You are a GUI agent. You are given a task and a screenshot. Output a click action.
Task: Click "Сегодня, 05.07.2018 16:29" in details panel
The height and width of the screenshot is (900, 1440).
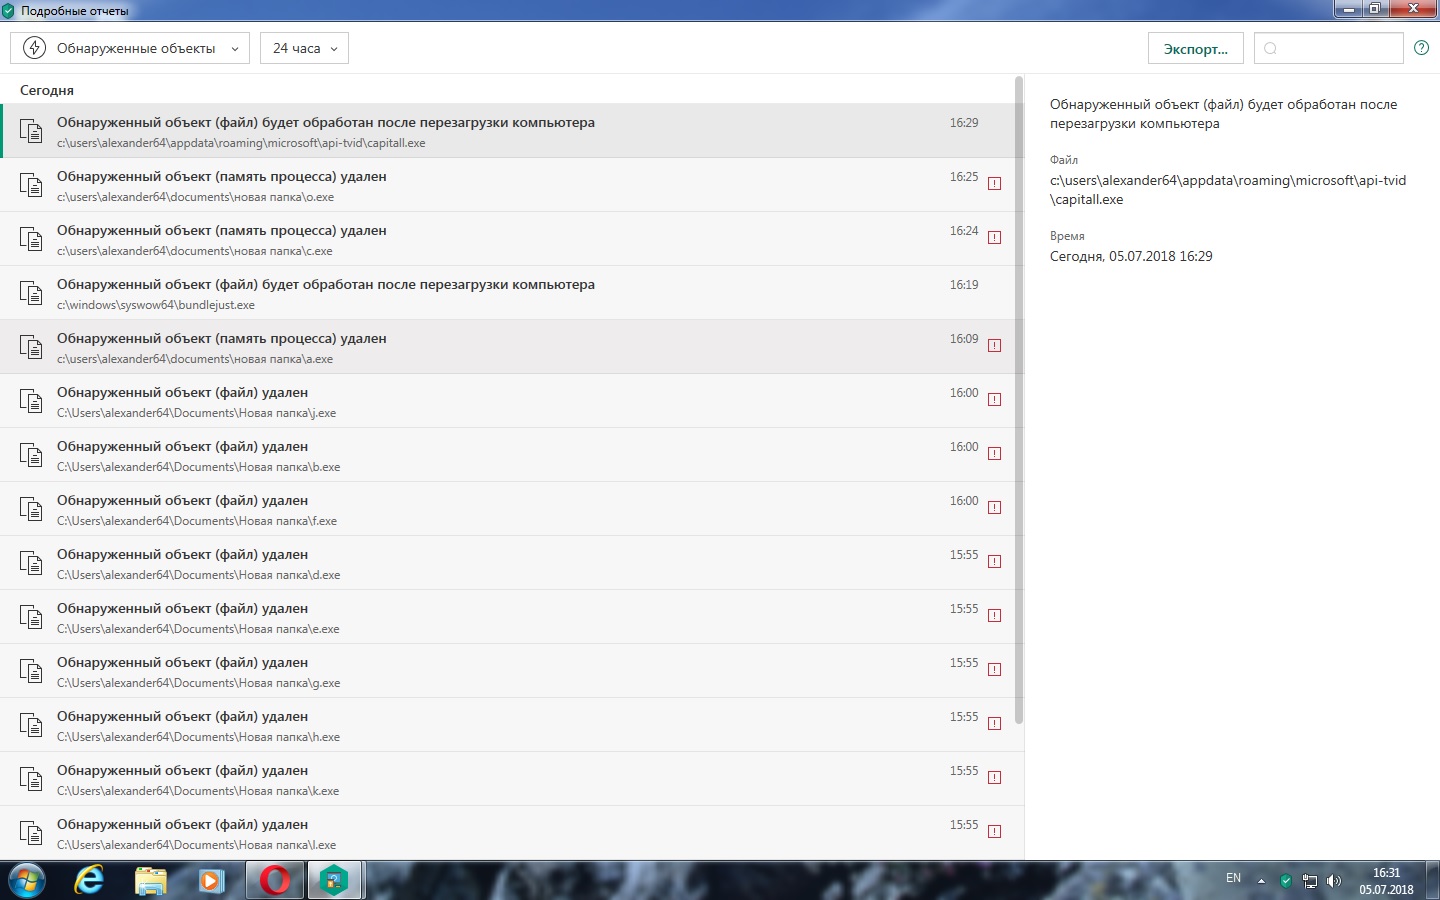(1131, 256)
